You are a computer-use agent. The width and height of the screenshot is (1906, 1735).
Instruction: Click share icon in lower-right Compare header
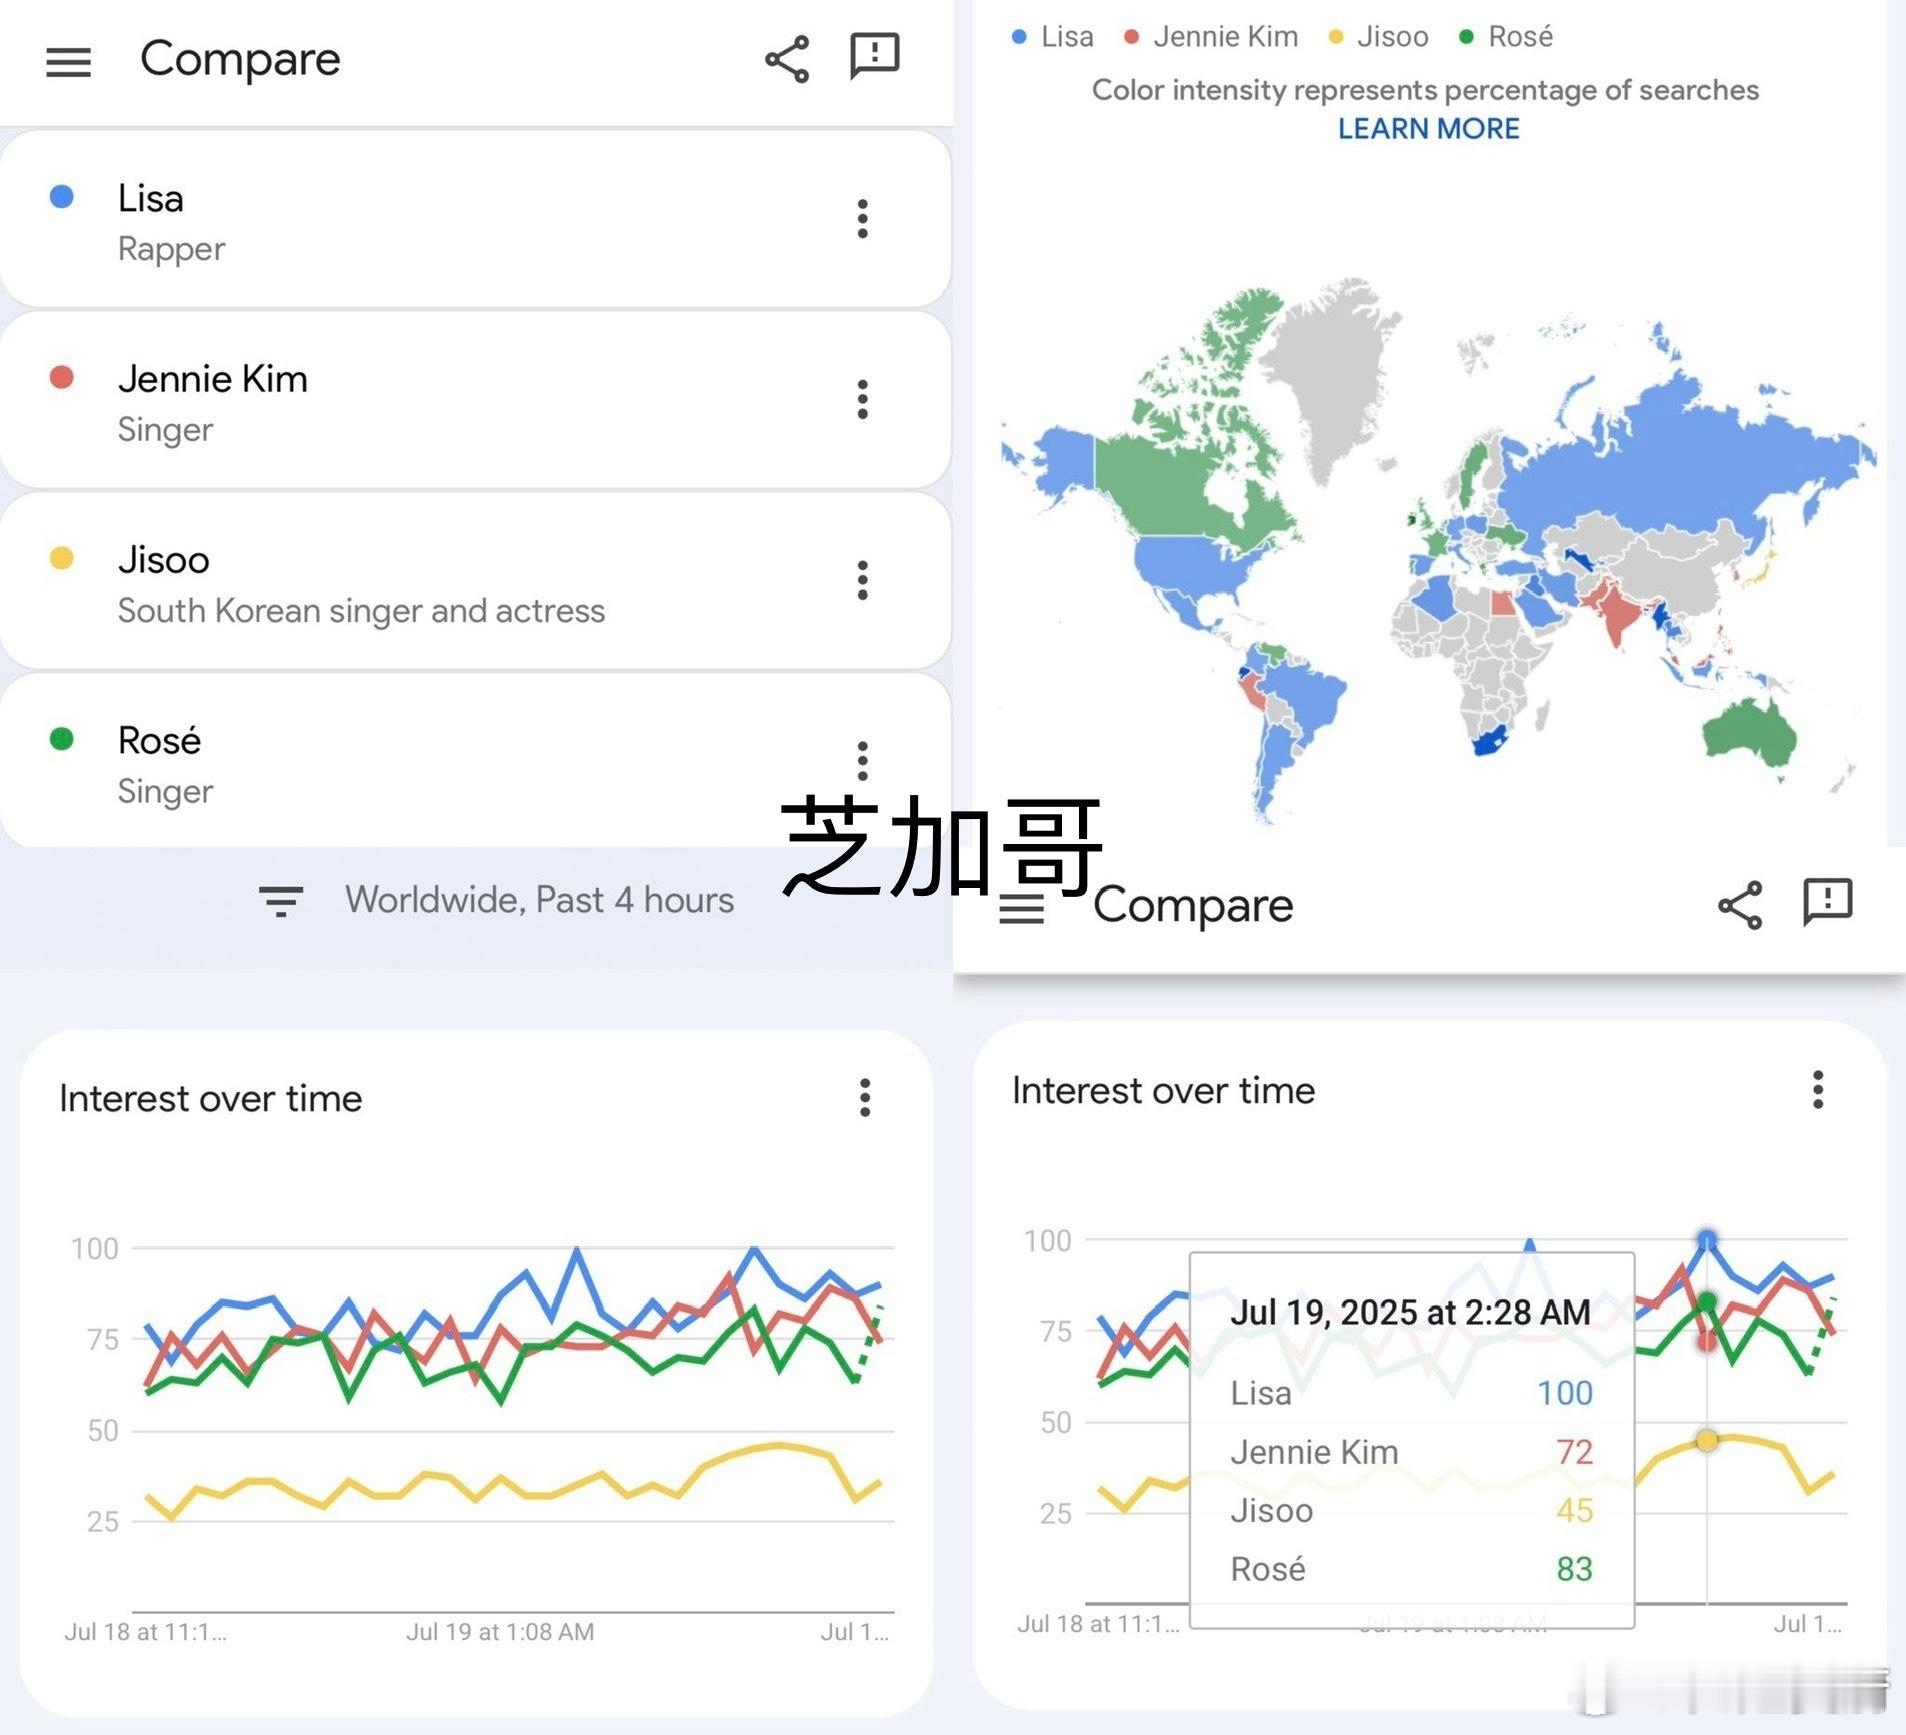1740,905
